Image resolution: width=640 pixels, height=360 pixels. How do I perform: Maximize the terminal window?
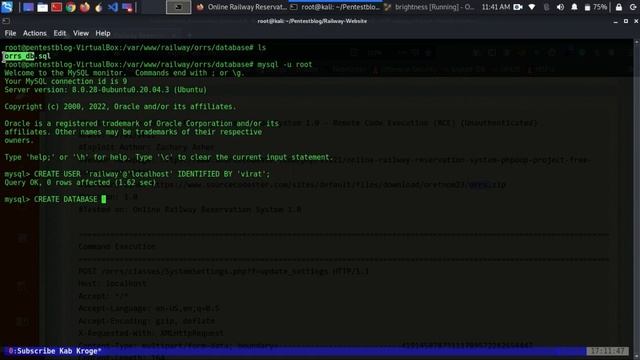pyautogui.click(x=626, y=21)
